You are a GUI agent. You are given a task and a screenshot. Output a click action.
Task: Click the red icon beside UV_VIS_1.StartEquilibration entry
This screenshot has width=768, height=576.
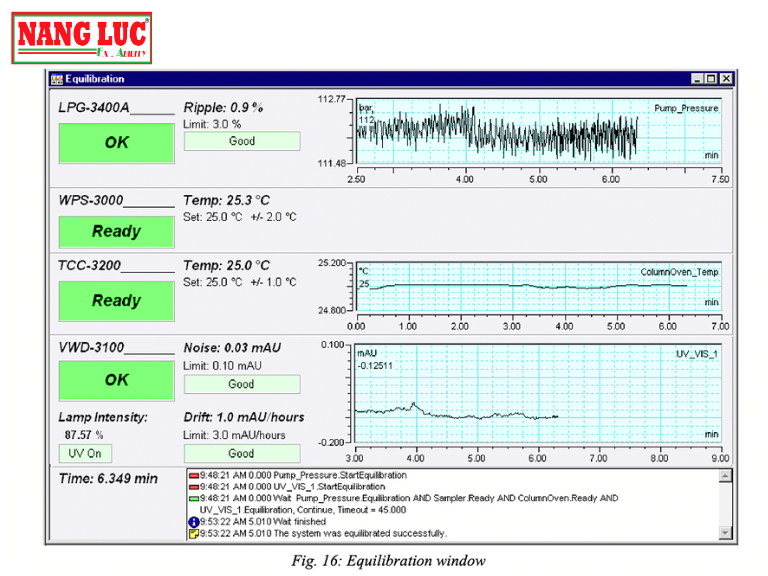pyautogui.click(x=193, y=486)
